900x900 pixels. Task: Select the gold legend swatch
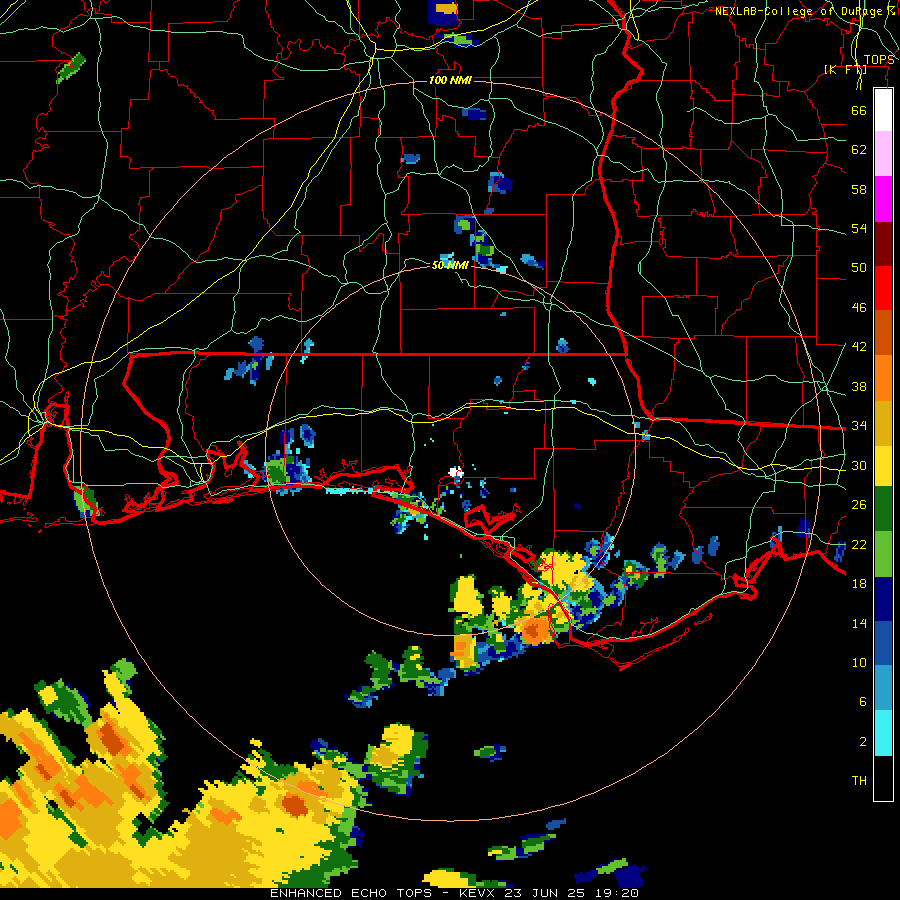883,422
